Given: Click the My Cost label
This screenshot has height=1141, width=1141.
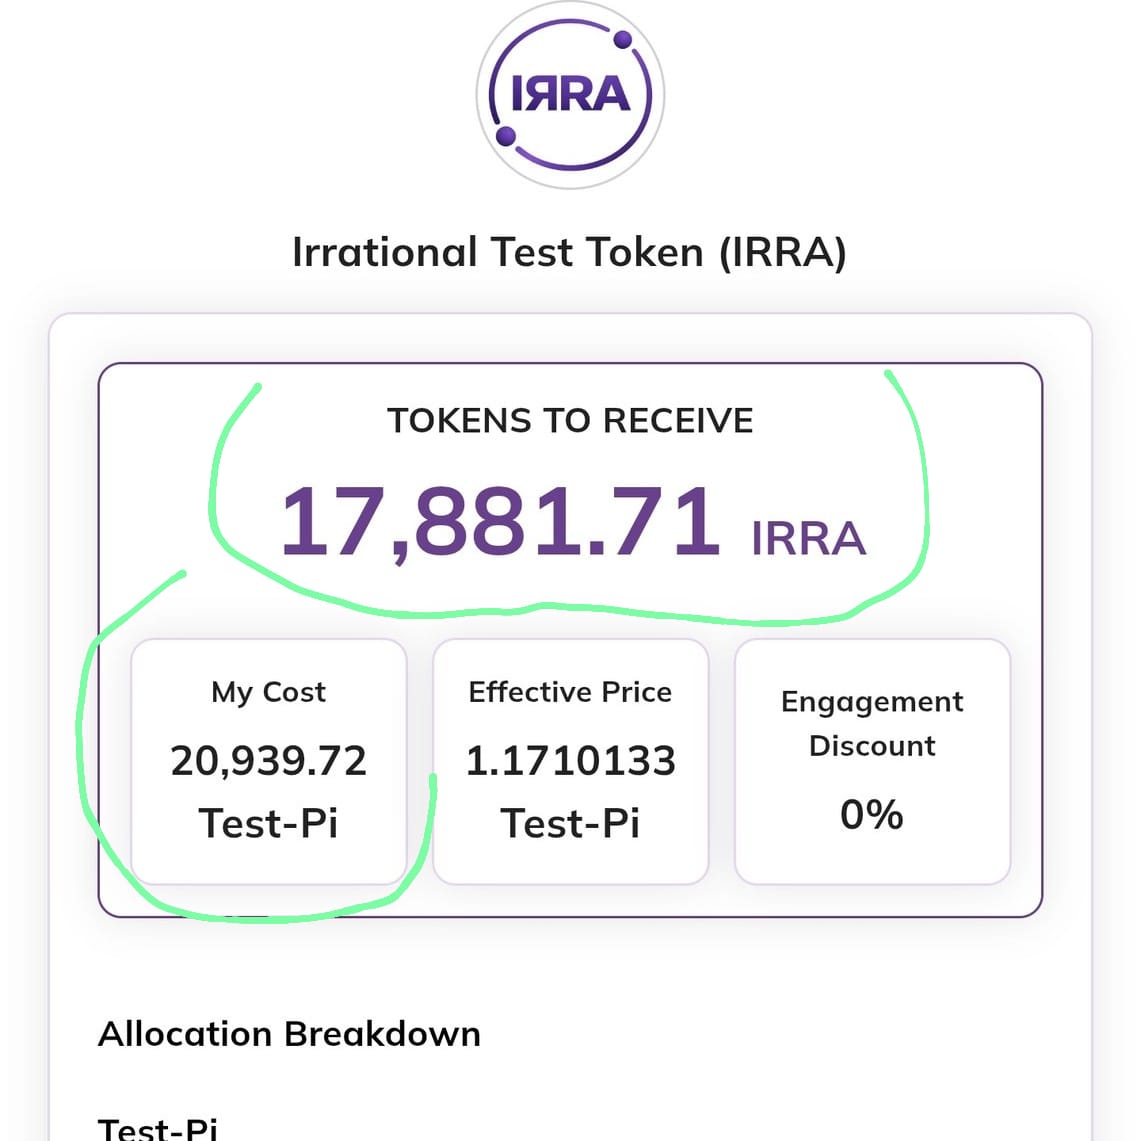Looking at the screenshot, I should tap(269, 692).
